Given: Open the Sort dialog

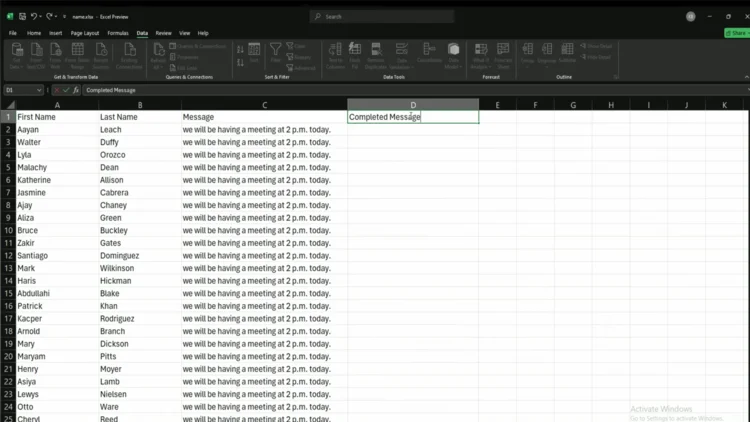Looking at the screenshot, I should [x=254, y=53].
